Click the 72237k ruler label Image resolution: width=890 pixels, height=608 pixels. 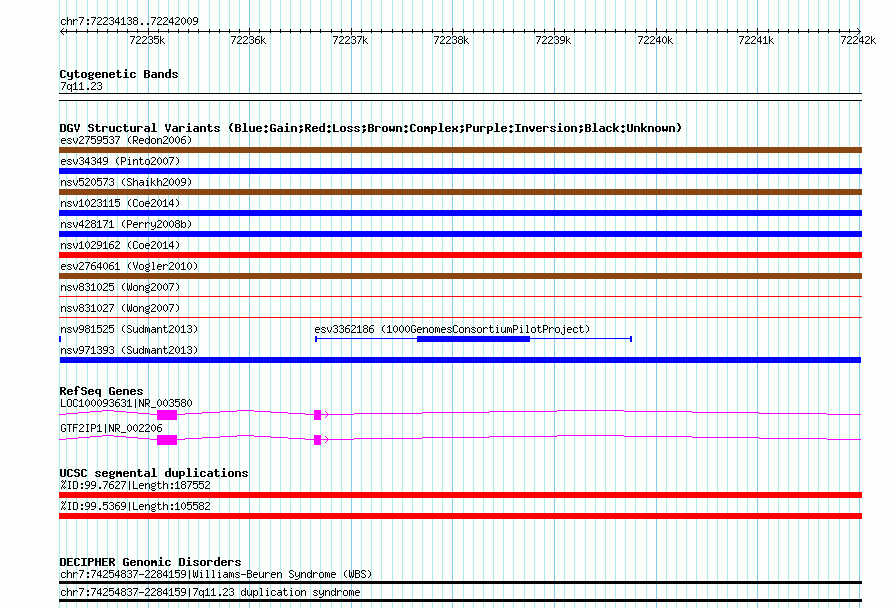[350, 40]
